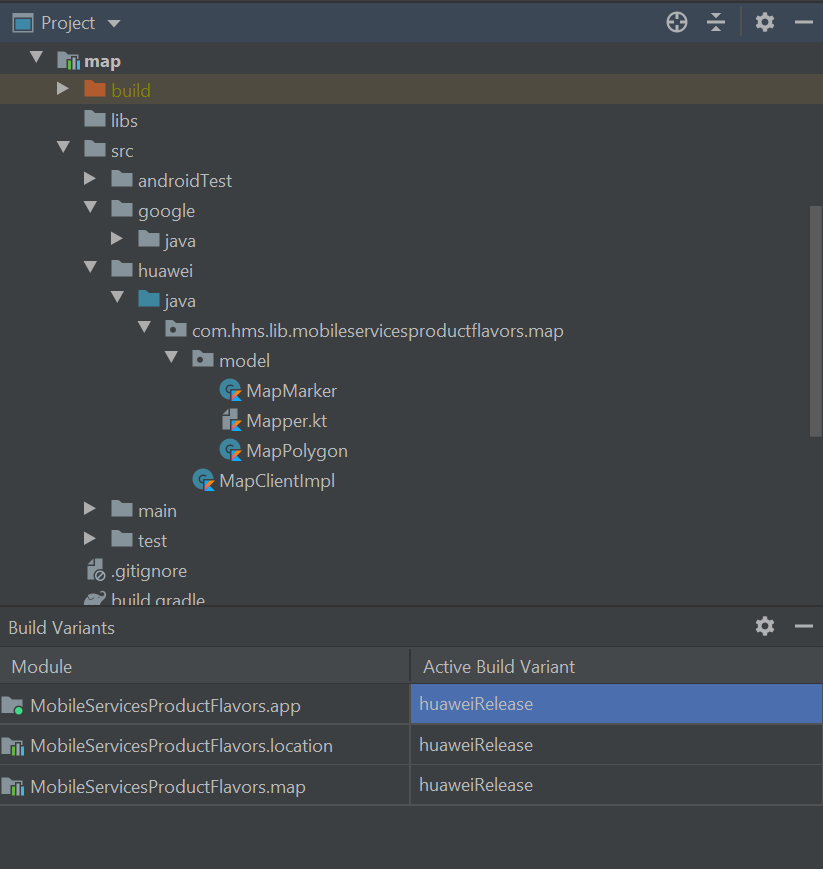Expand the java folder under google

(117, 238)
